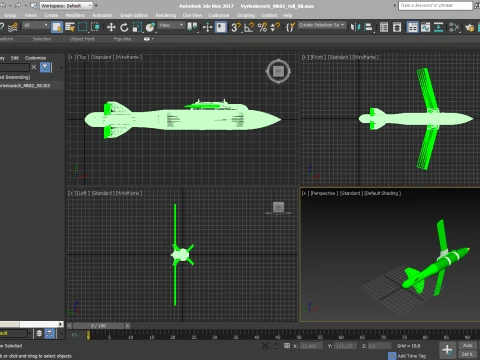This screenshot has height=360, width=480.
Task: Open the Perspective viewport Default Shading label
Action: pyautogui.click(x=382, y=193)
